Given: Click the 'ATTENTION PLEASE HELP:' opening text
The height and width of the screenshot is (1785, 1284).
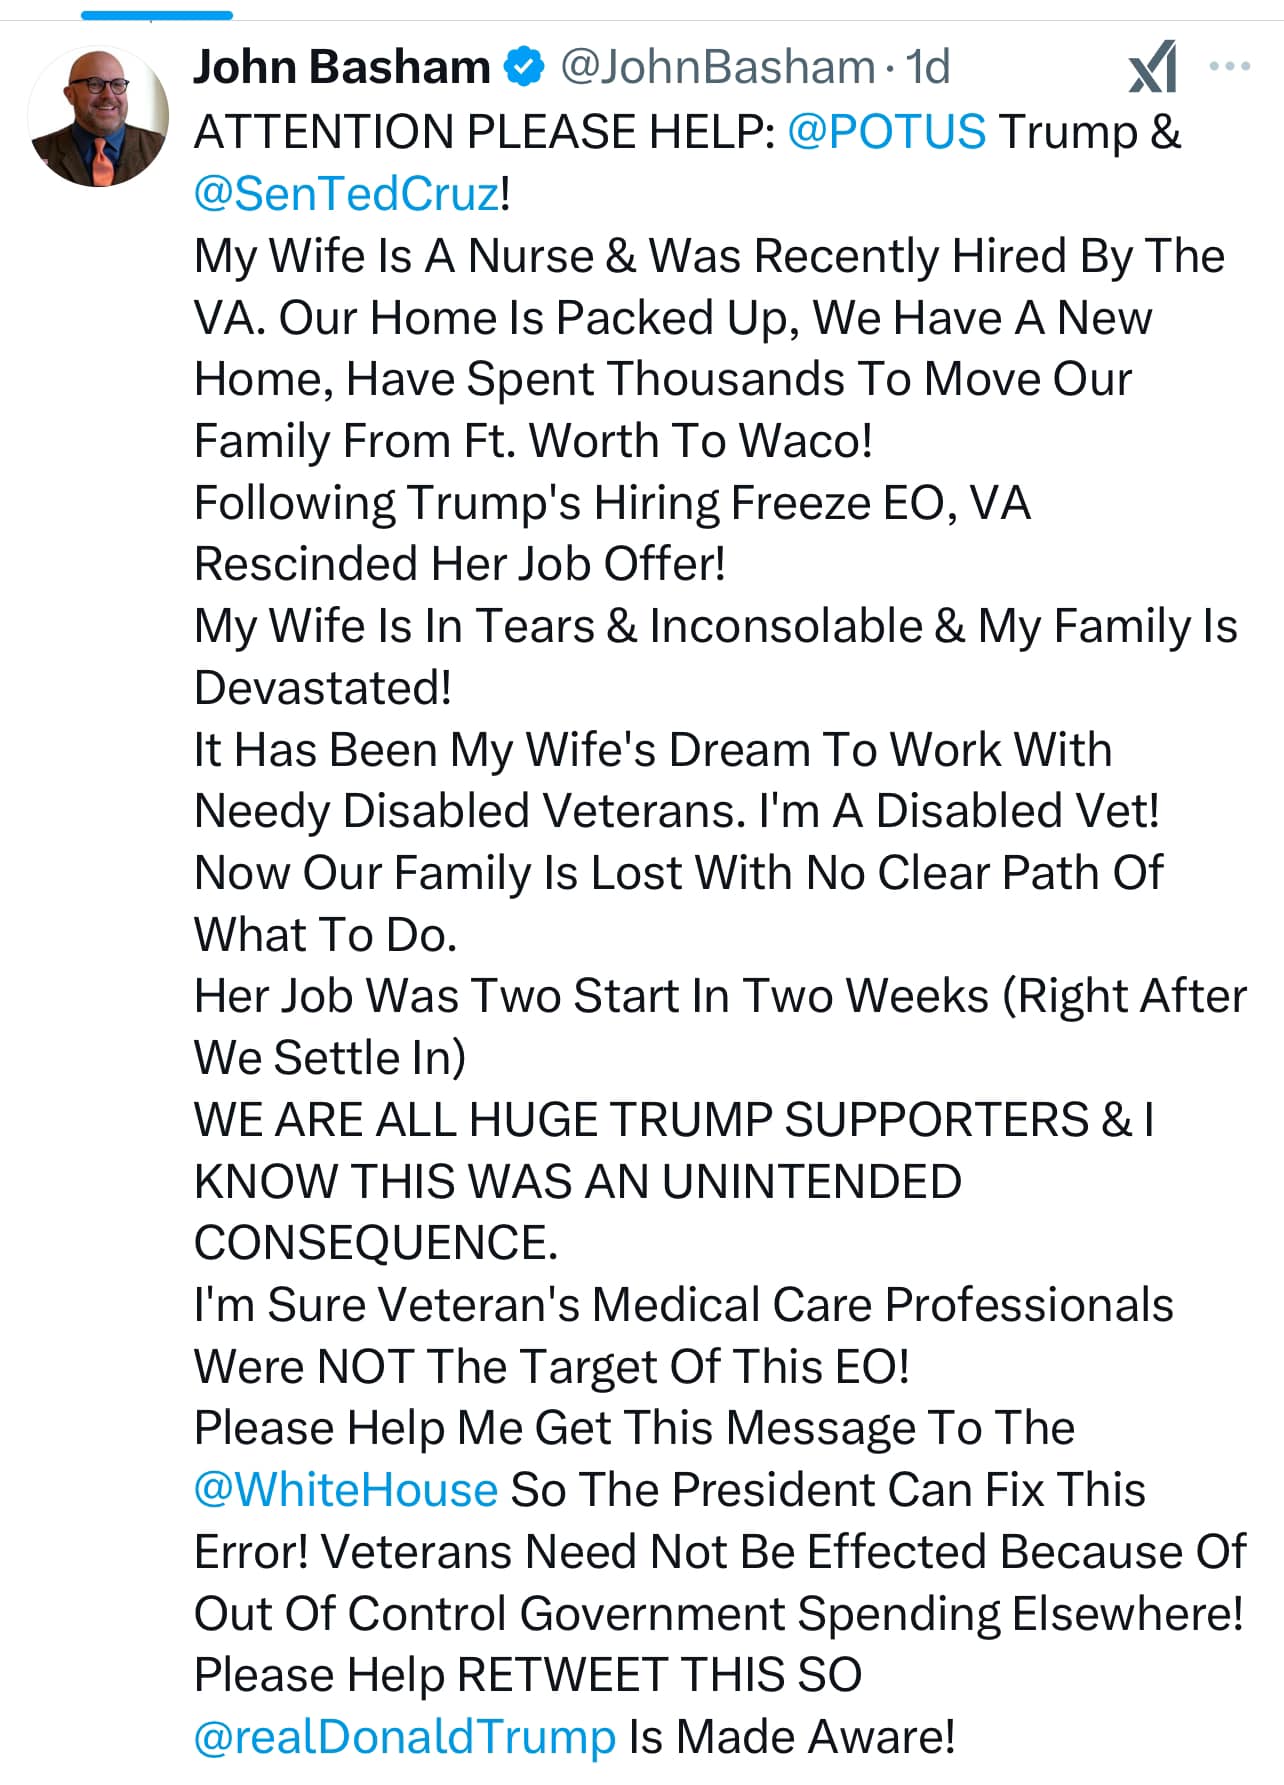Looking at the screenshot, I should pyautogui.click(x=485, y=132).
